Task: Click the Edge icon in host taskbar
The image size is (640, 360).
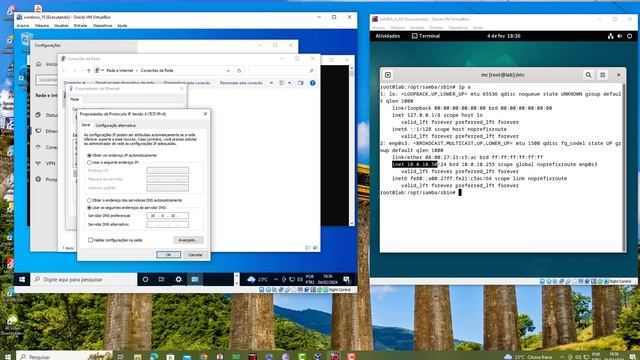Action: (x=154, y=357)
